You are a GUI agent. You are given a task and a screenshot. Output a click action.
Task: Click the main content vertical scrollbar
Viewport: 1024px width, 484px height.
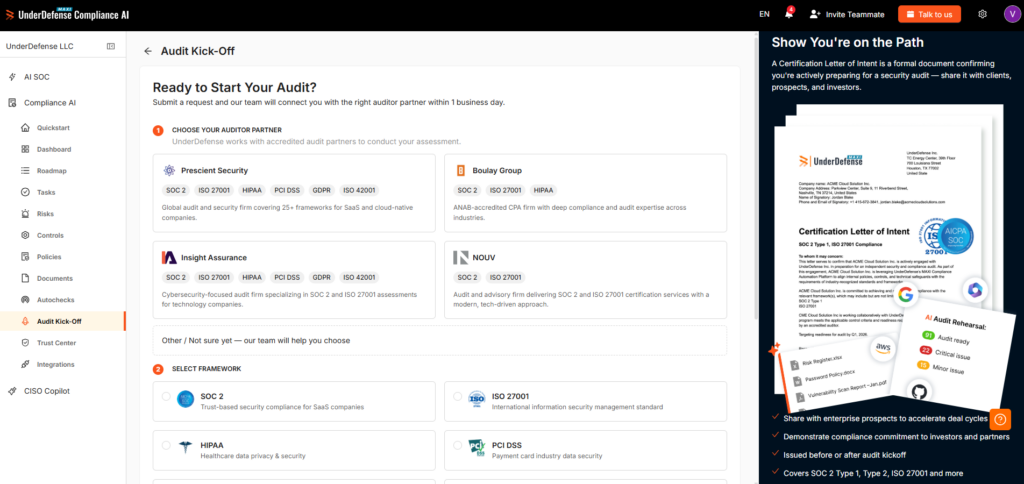pos(756,176)
